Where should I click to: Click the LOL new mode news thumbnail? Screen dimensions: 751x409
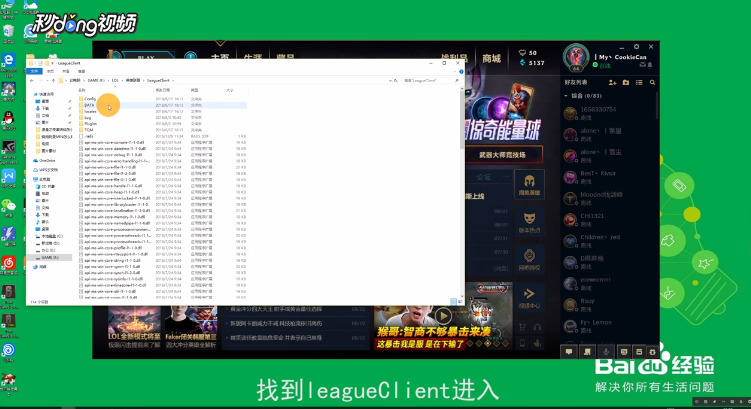[x=134, y=328]
